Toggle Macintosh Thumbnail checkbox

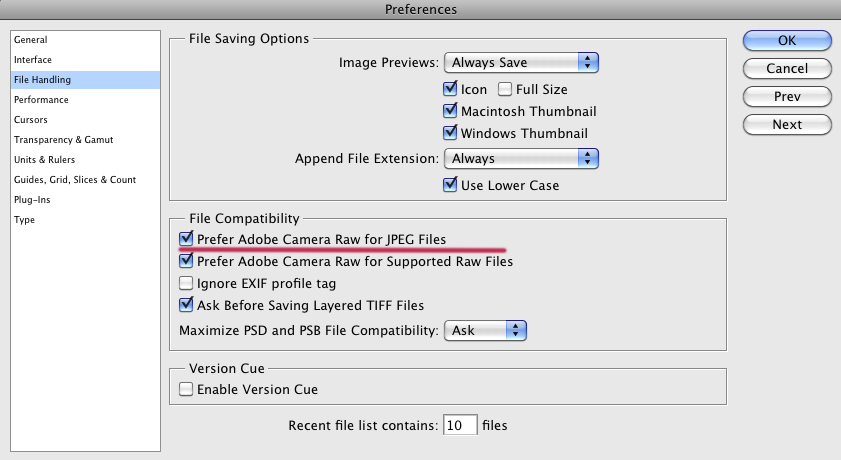point(450,110)
